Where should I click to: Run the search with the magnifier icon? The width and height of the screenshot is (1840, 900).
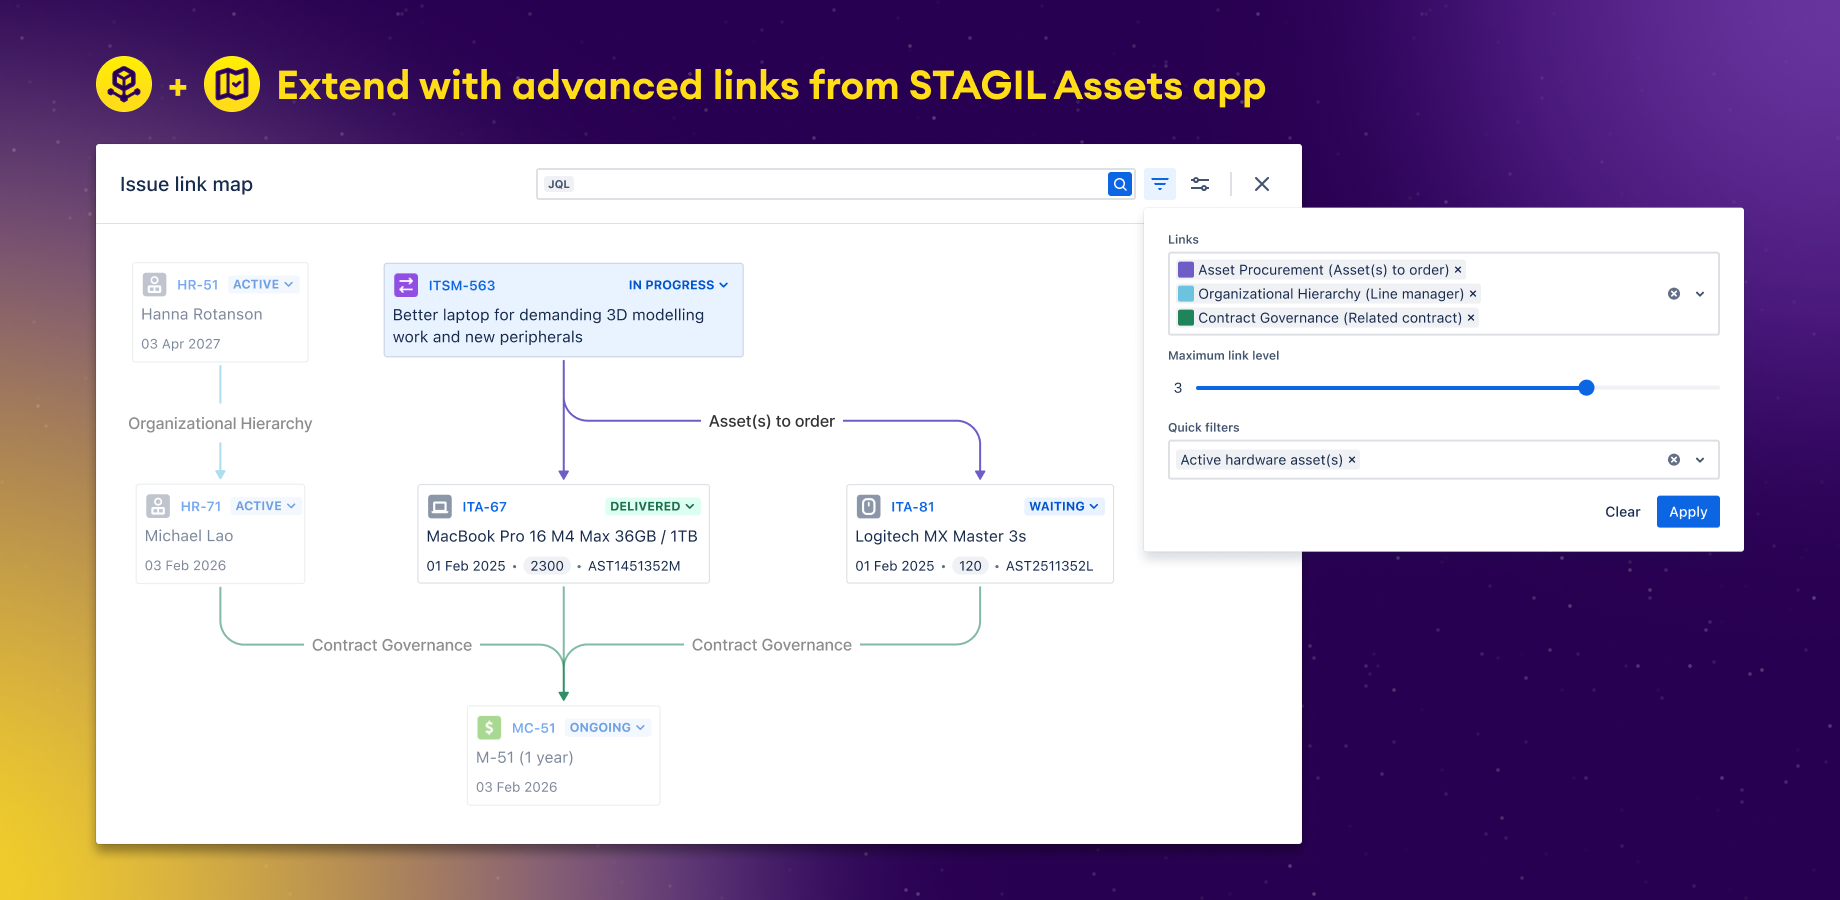click(1120, 183)
